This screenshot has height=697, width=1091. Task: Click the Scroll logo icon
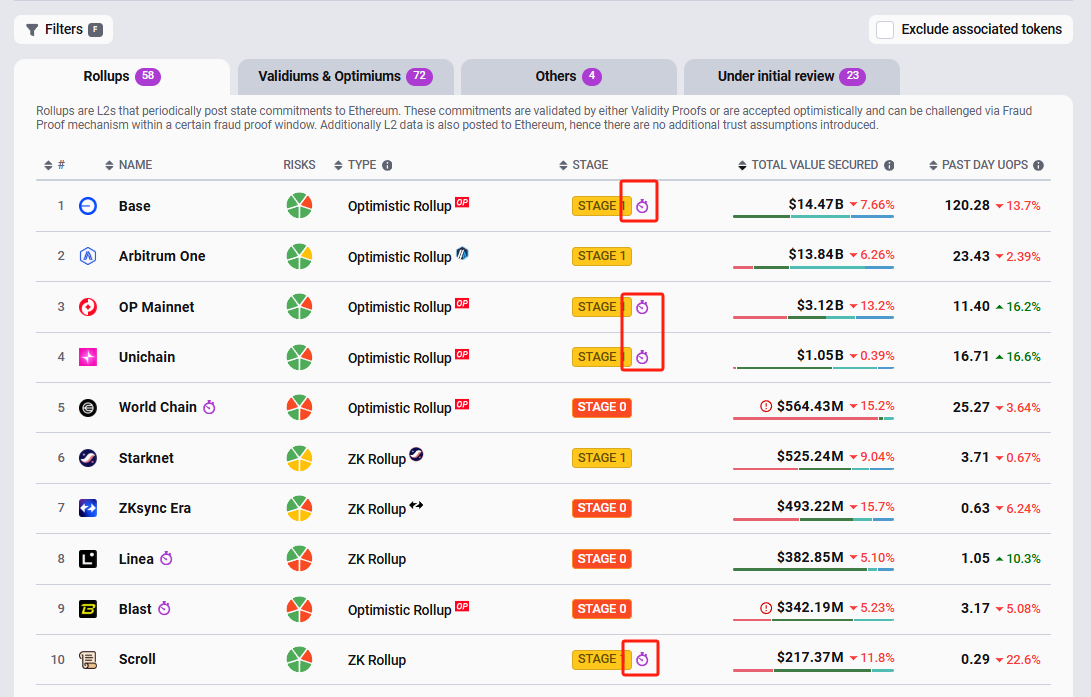[88, 659]
